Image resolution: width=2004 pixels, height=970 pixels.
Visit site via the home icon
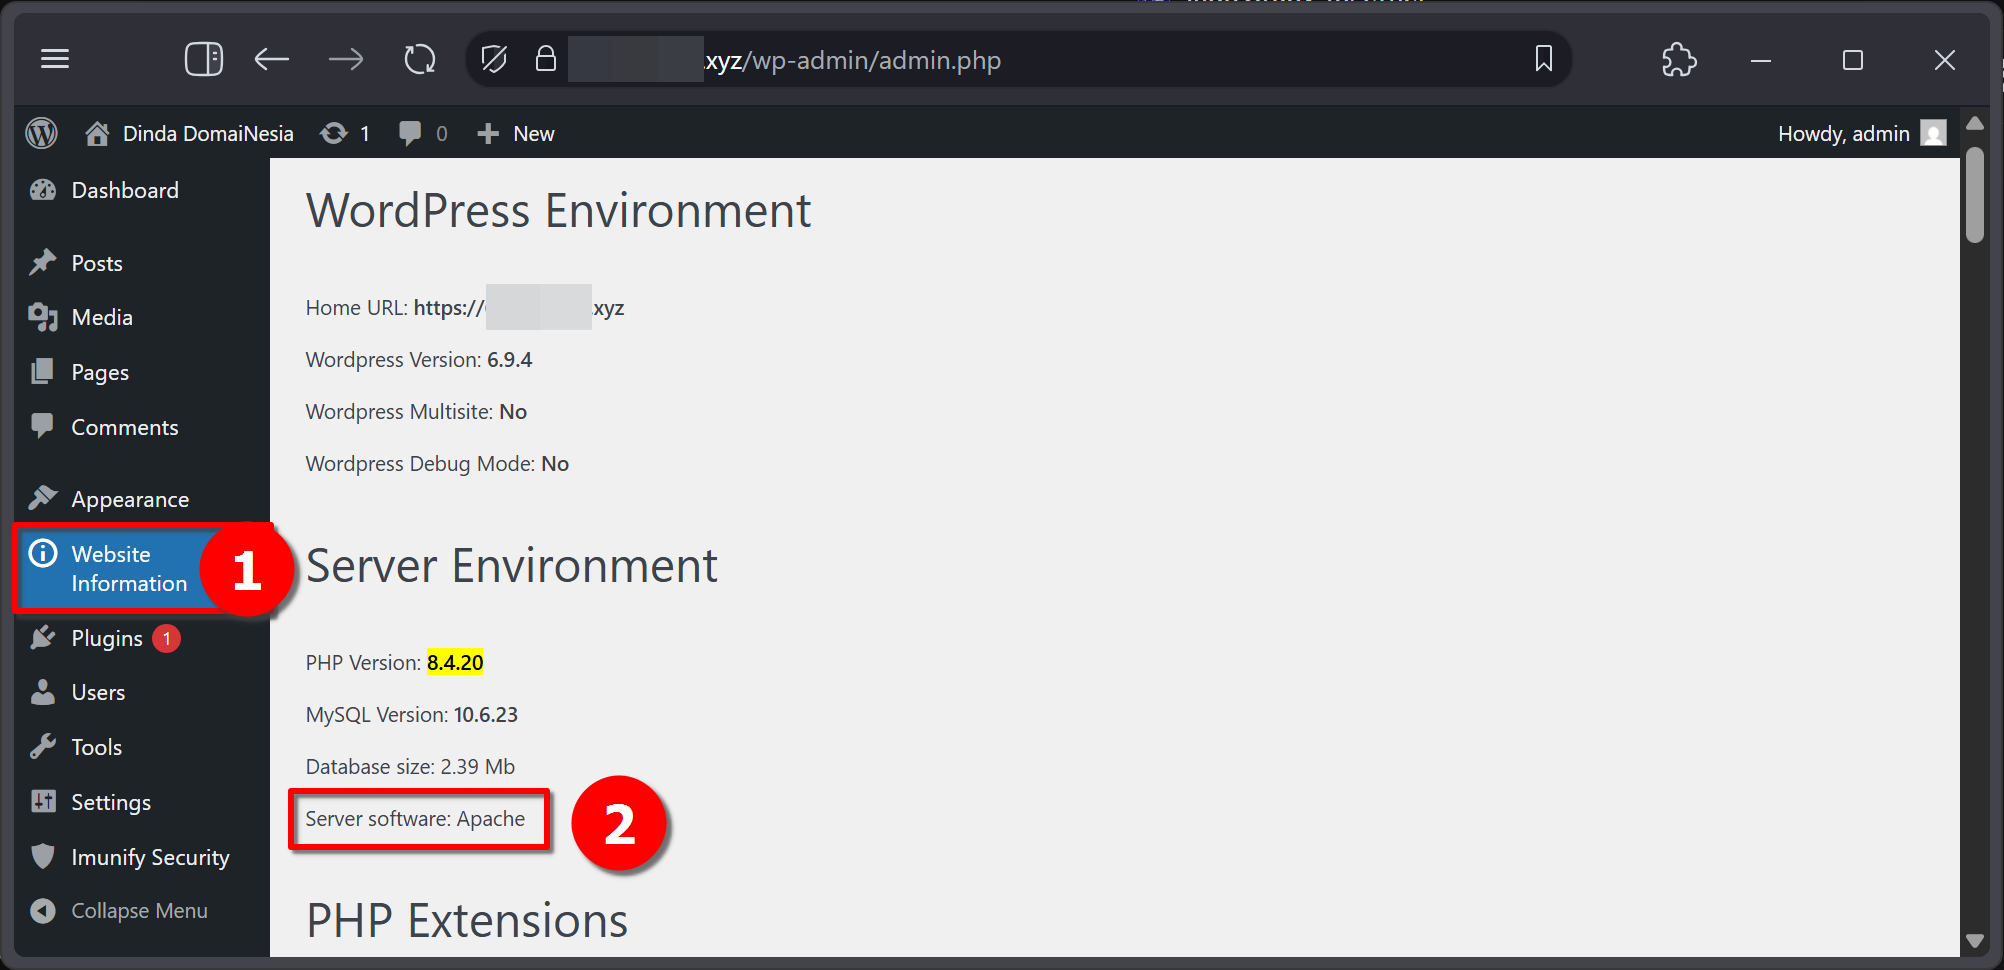click(x=97, y=133)
